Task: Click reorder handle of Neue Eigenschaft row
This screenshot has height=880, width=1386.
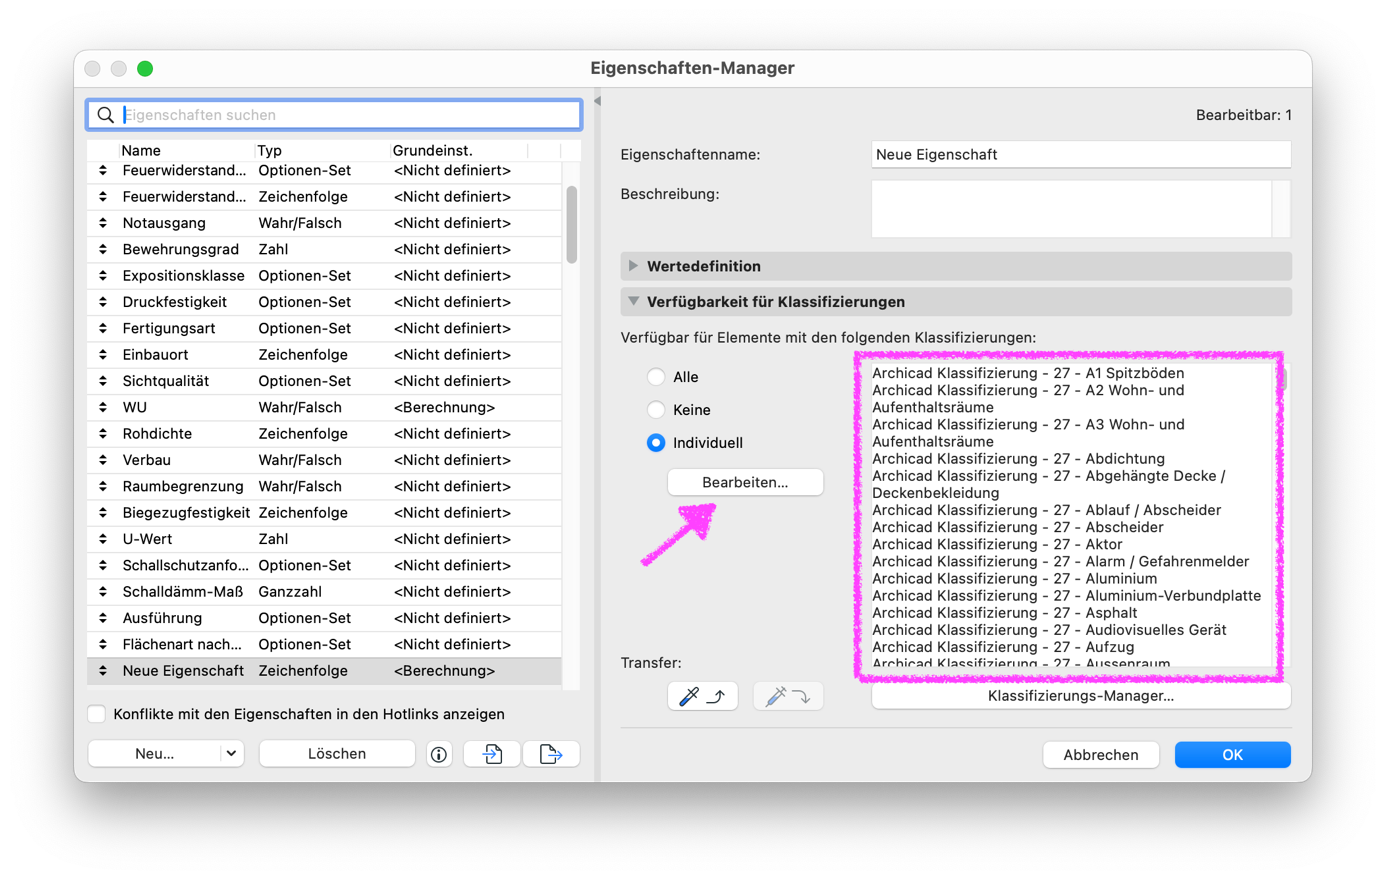Action: pyautogui.click(x=103, y=671)
